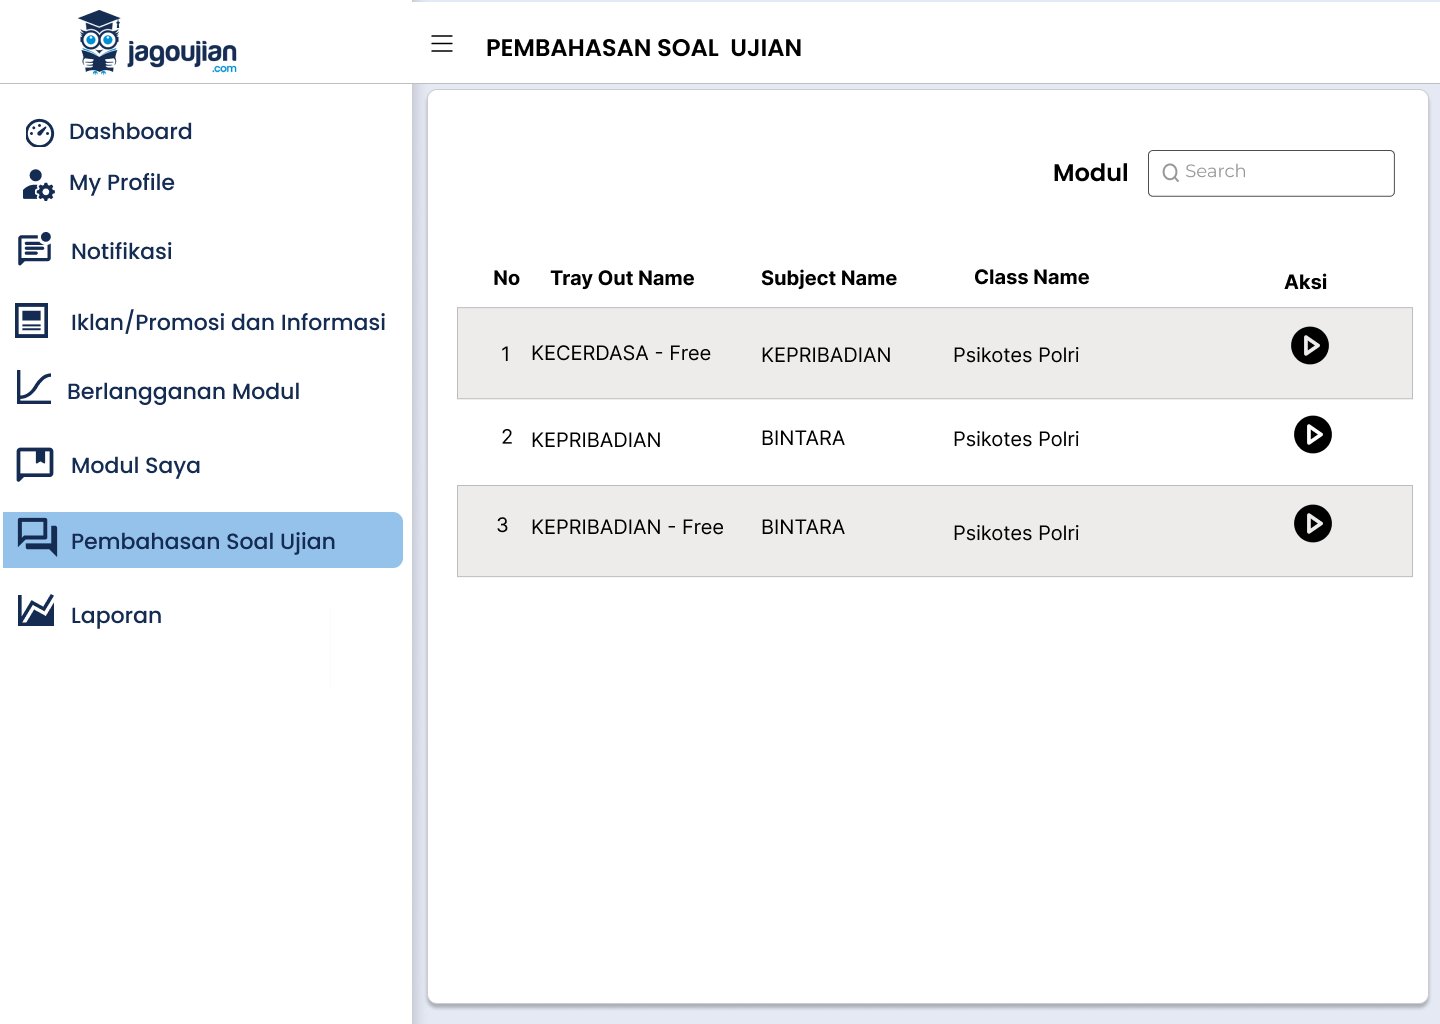Play the KEPRIBADIAN - Free row action
The height and width of the screenshot is (1024, 1440).
click(x=1313, y=524)
